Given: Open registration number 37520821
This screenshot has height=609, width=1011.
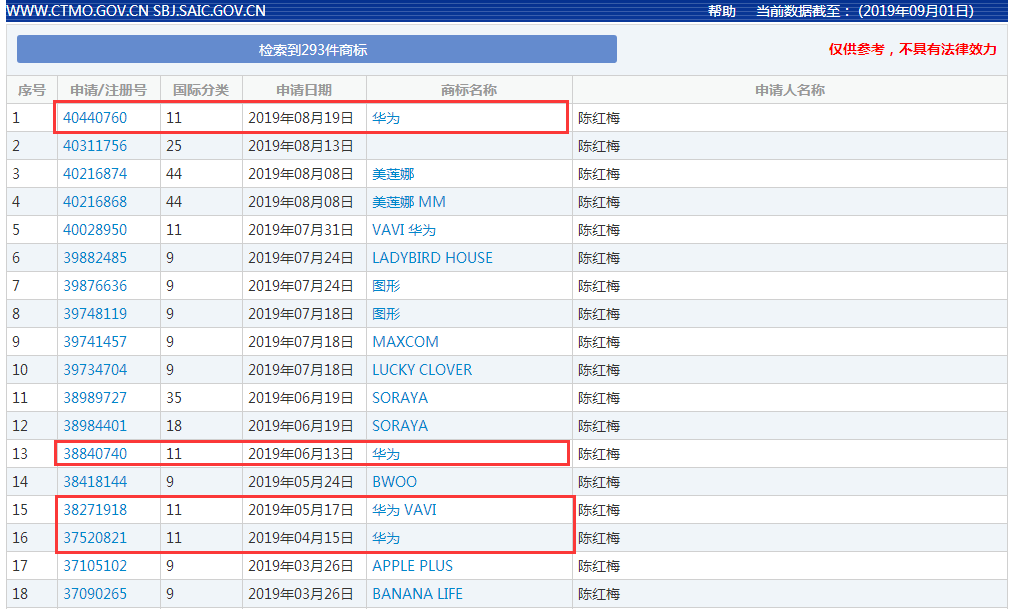Looking at the screenshot, I should 95,538.
